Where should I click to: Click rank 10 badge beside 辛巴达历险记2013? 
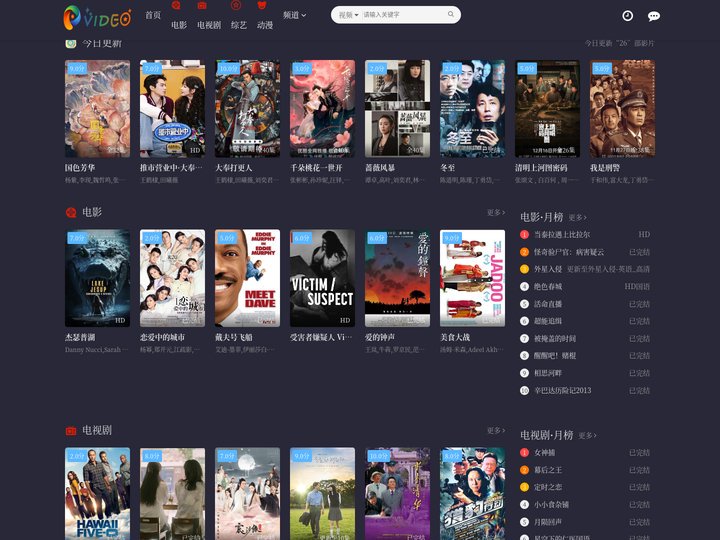524,391
